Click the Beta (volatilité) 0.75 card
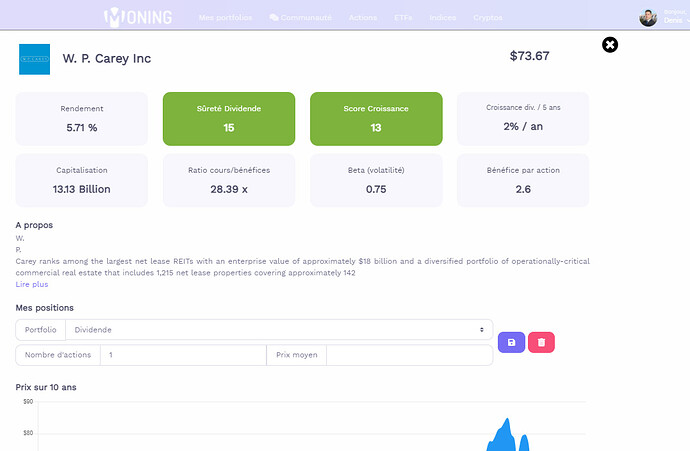 coord(376,180)
